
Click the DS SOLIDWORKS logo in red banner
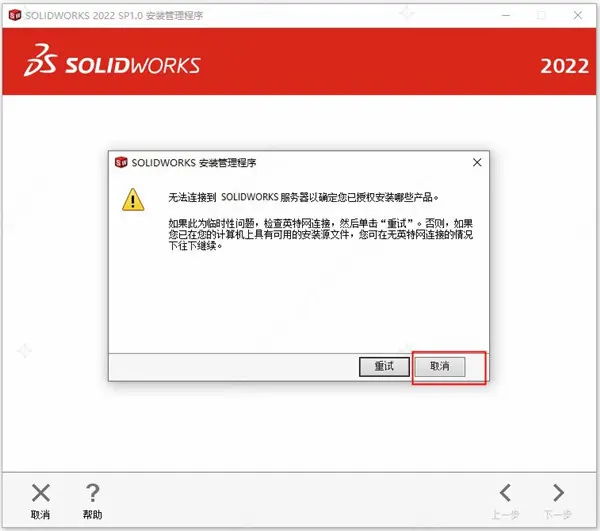(x=112, y=60)
